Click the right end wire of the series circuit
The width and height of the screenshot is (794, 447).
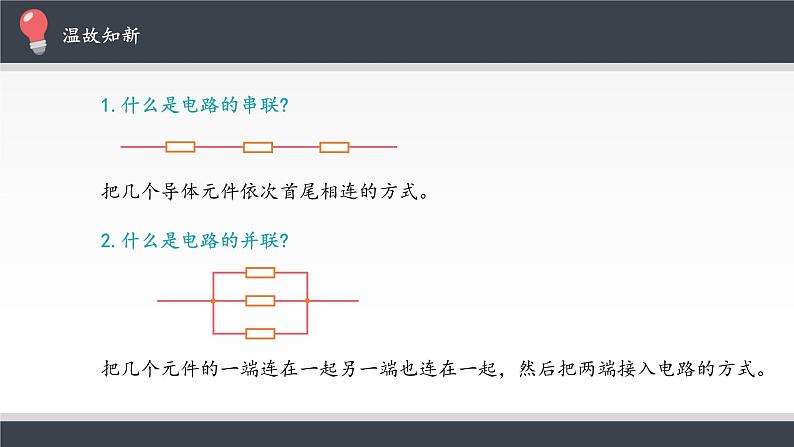click(373, 148)
